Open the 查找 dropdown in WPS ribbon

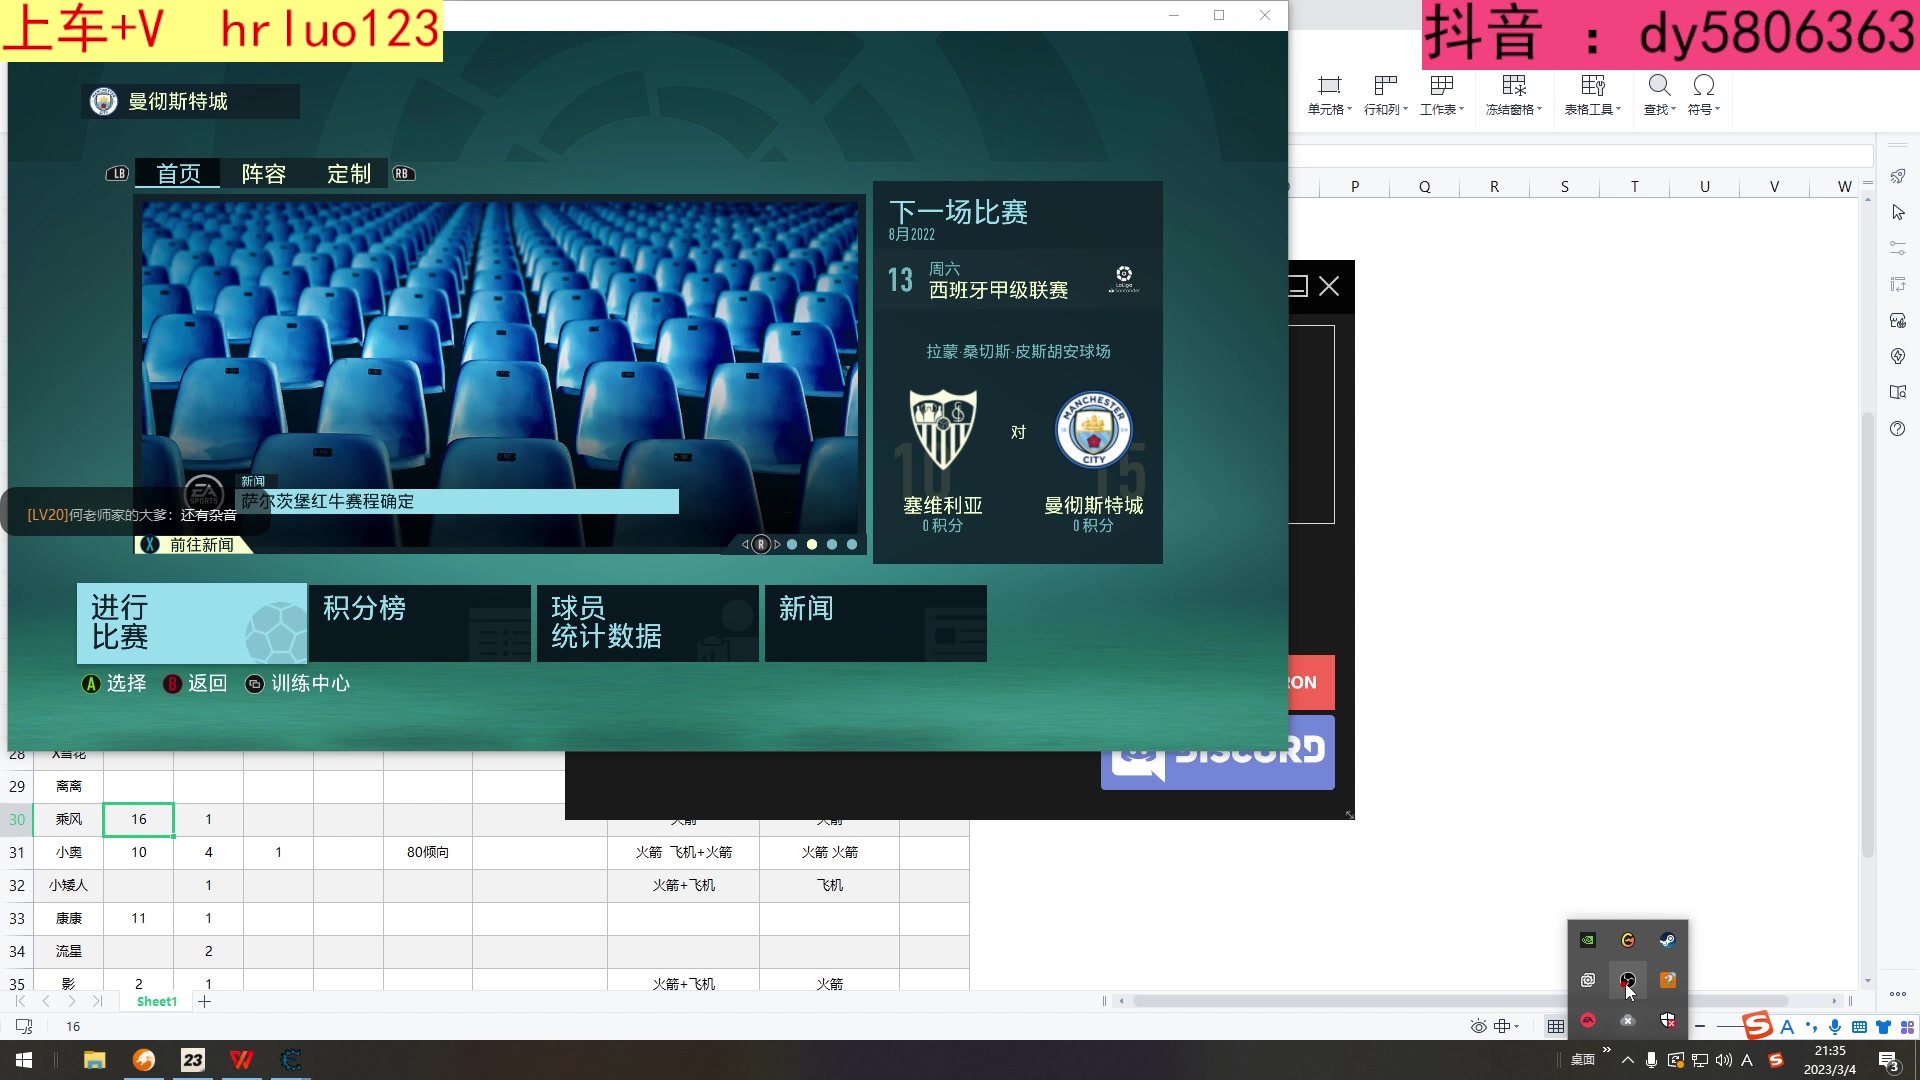(1660, 96)
